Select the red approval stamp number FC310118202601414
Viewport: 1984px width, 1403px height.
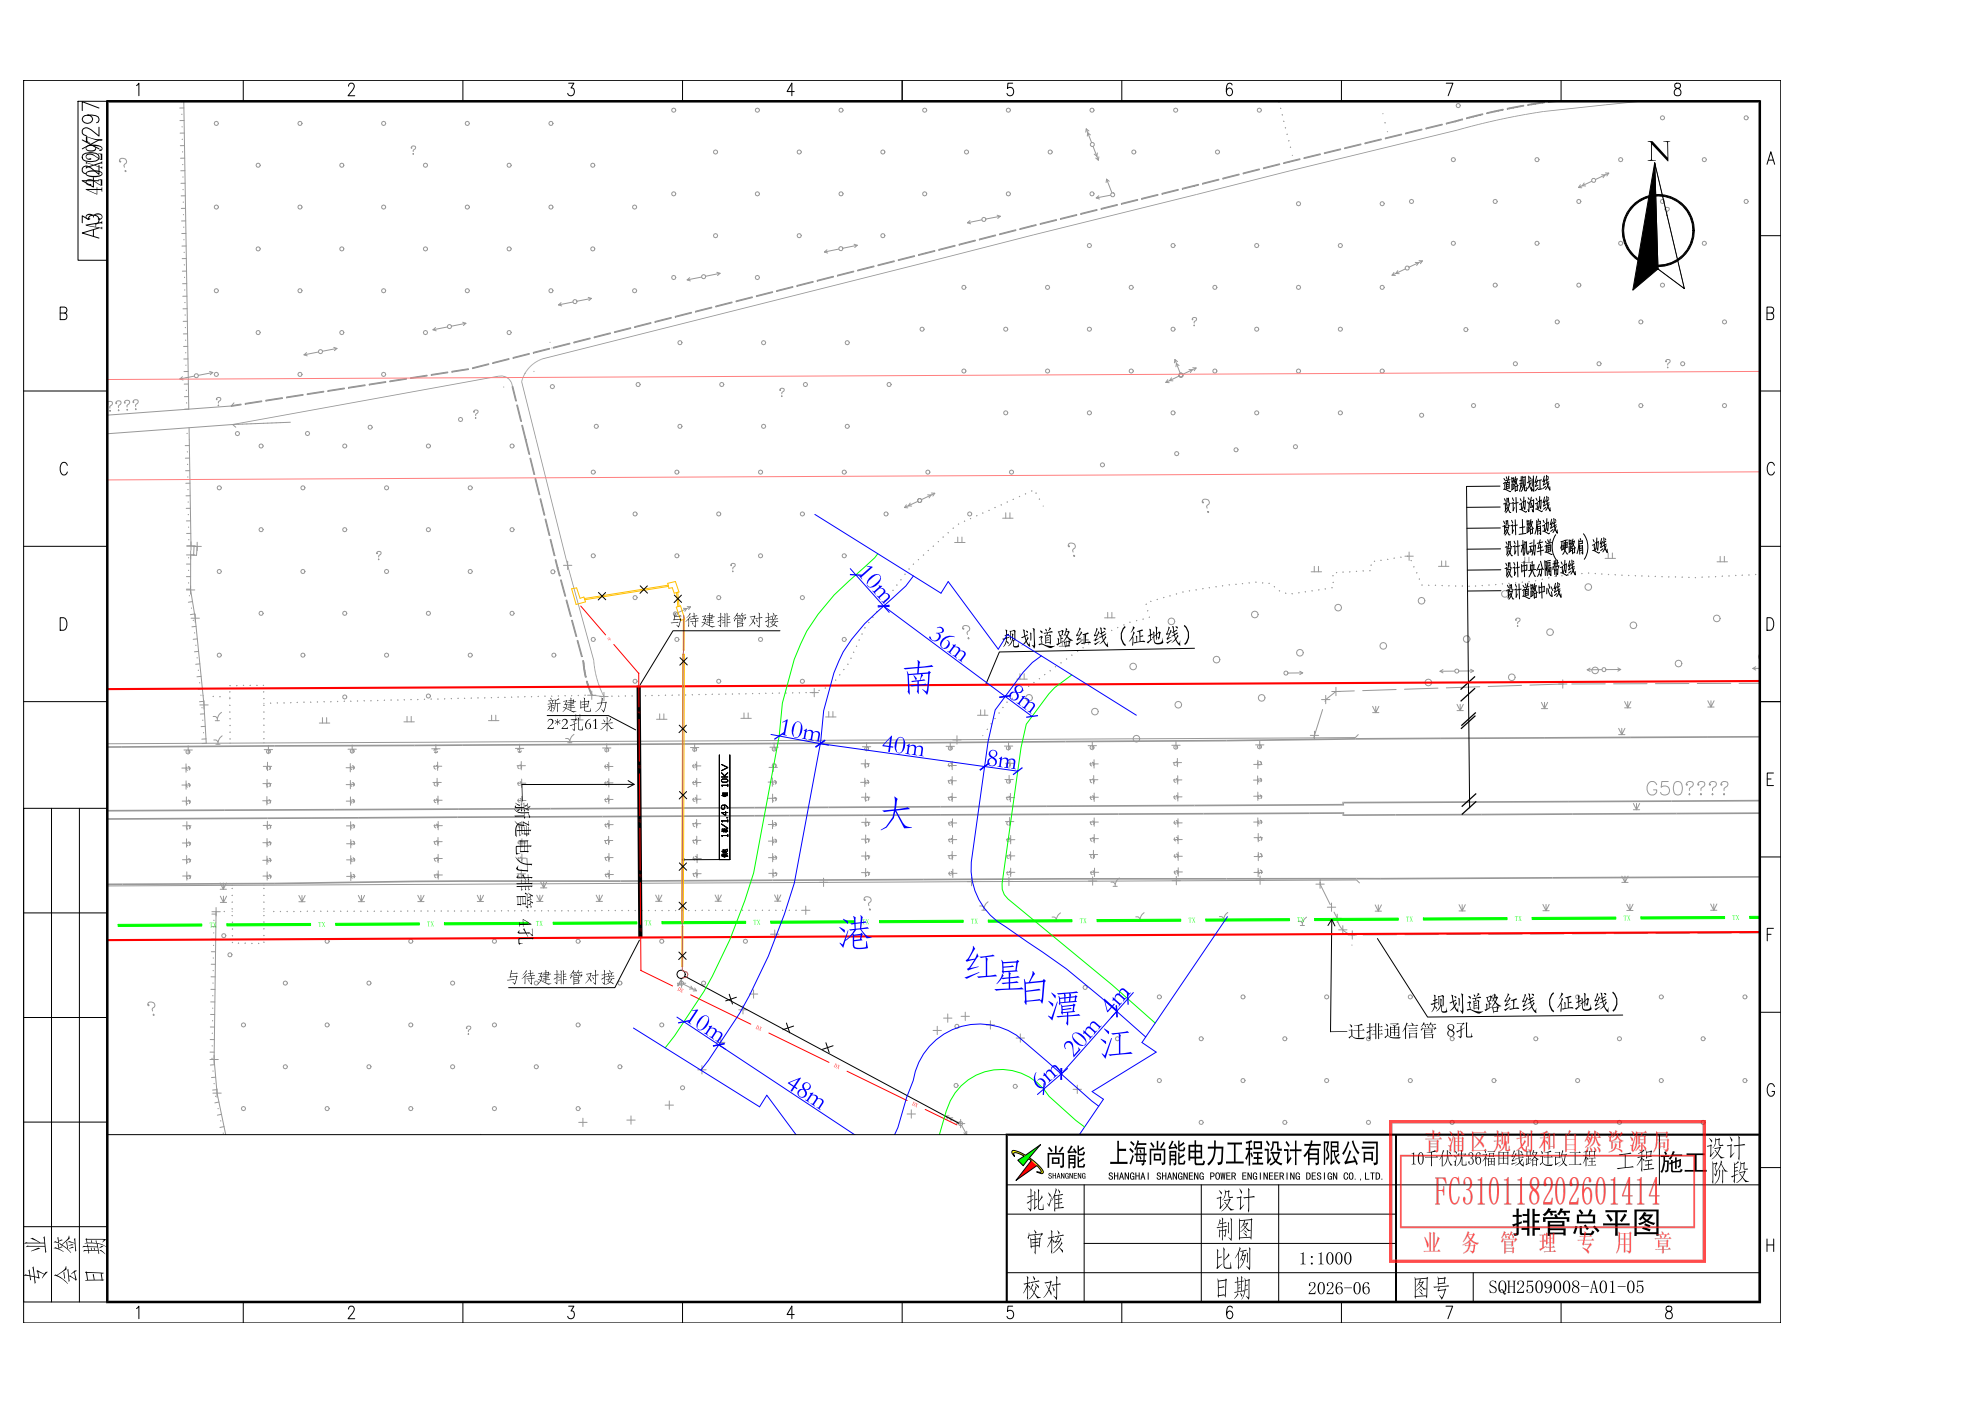pyautogui.click(x=1546, y=1192)
